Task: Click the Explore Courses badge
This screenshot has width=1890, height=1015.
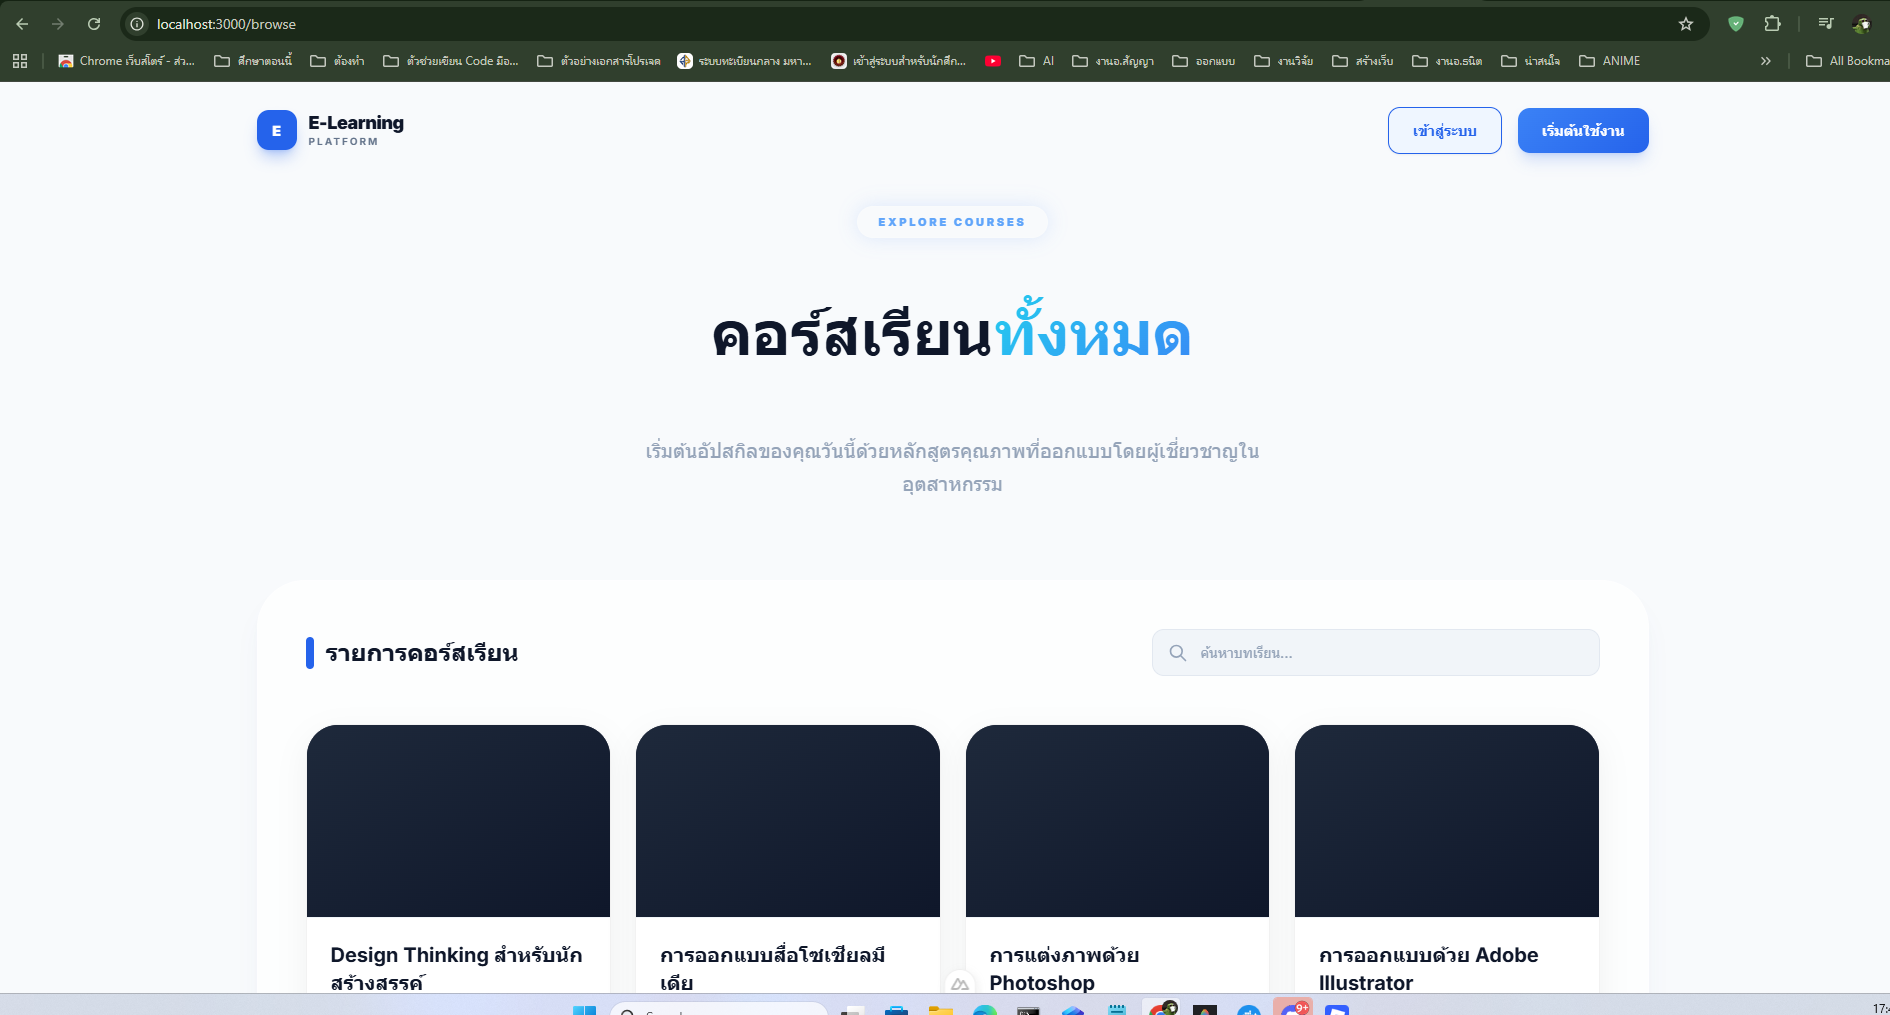Action: pyautogui.click(x=951, y=222)
